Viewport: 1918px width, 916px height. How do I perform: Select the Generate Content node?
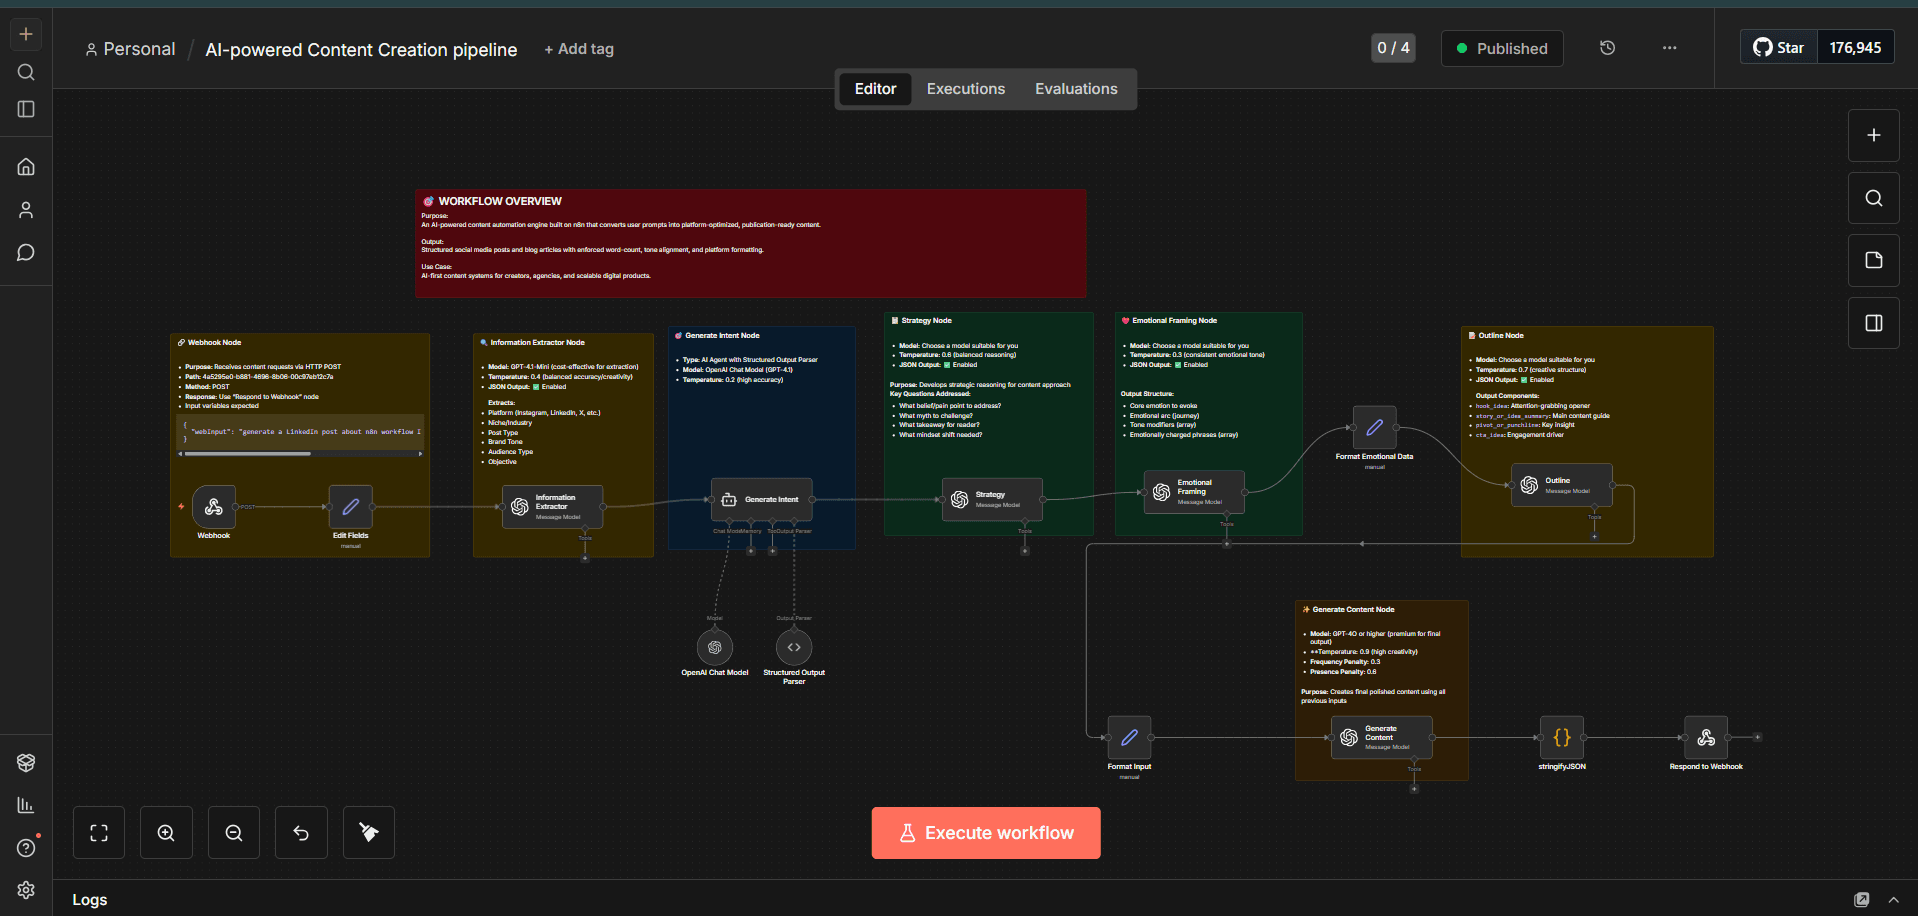click(1382, 738)
